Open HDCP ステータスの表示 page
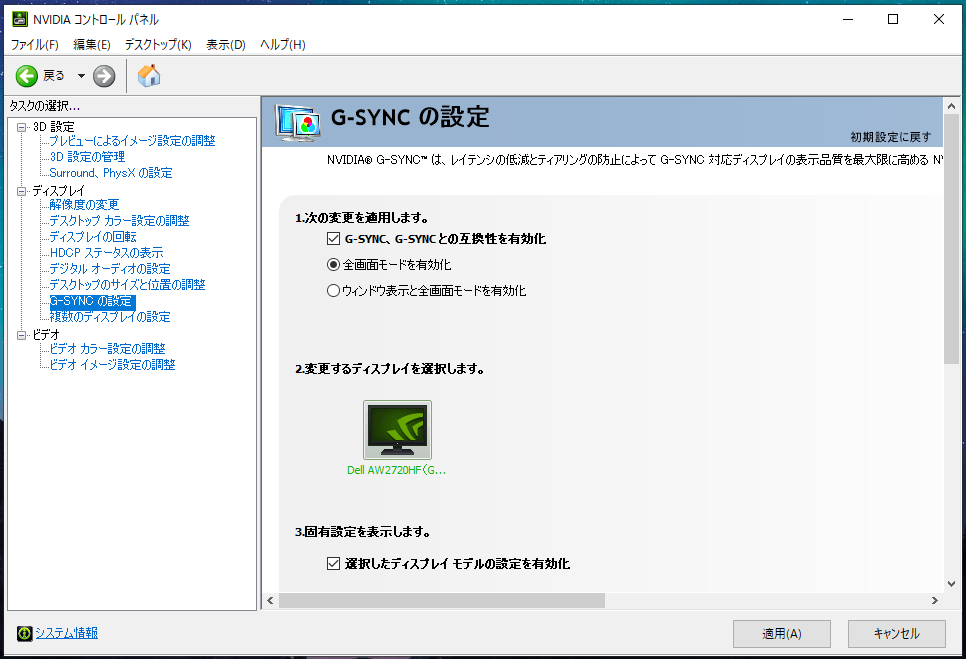The image size is (966, 659). click(107, 253)
